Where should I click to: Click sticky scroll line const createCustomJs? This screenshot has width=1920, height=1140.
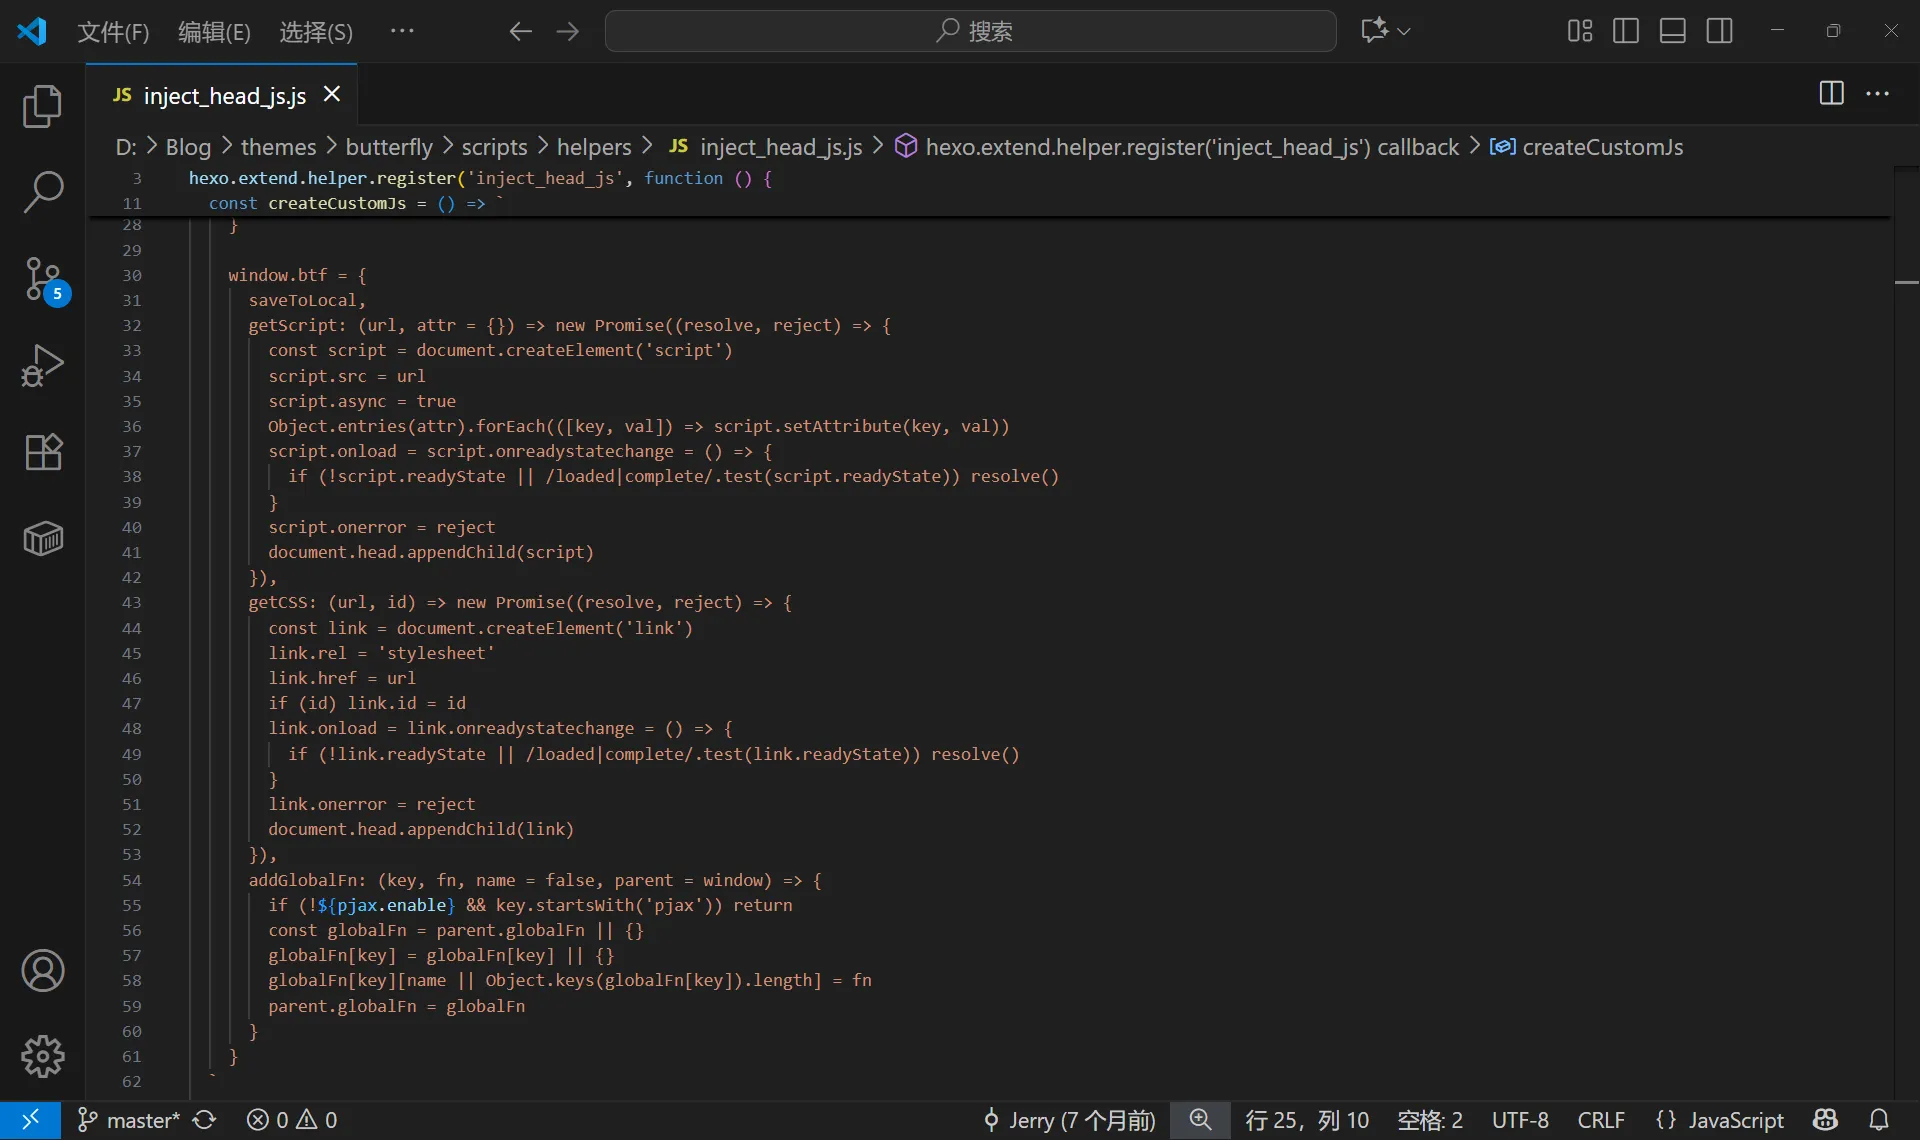click(x=356, y=203)
